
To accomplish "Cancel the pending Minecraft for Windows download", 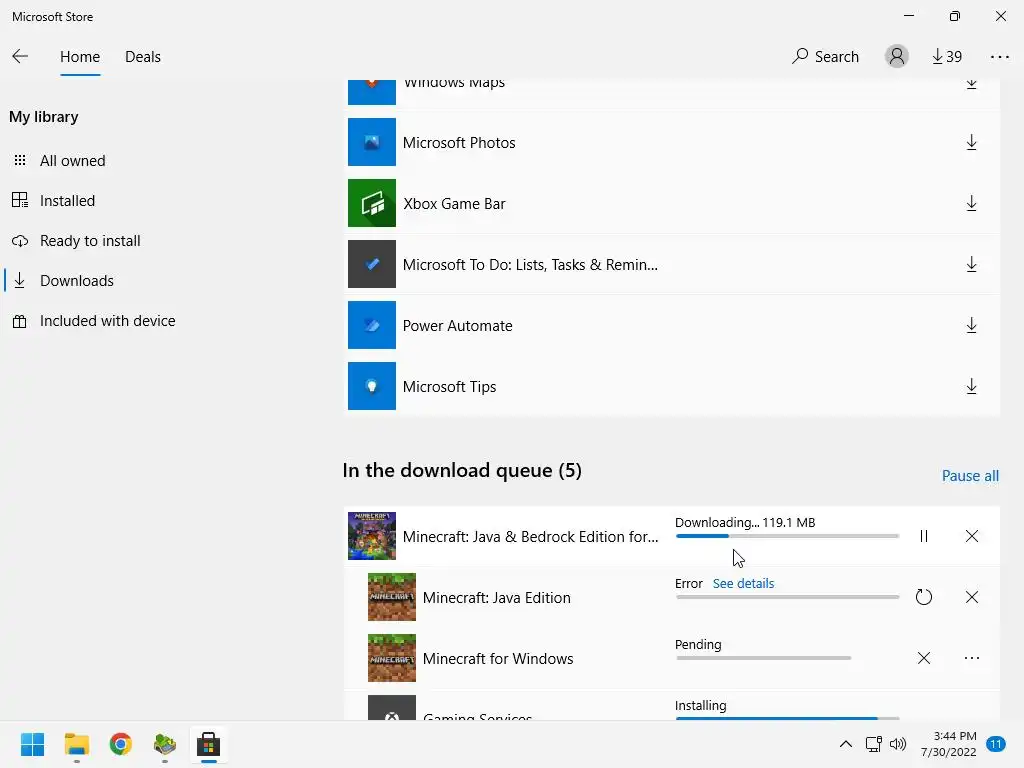I will click(x=923, y=658).
